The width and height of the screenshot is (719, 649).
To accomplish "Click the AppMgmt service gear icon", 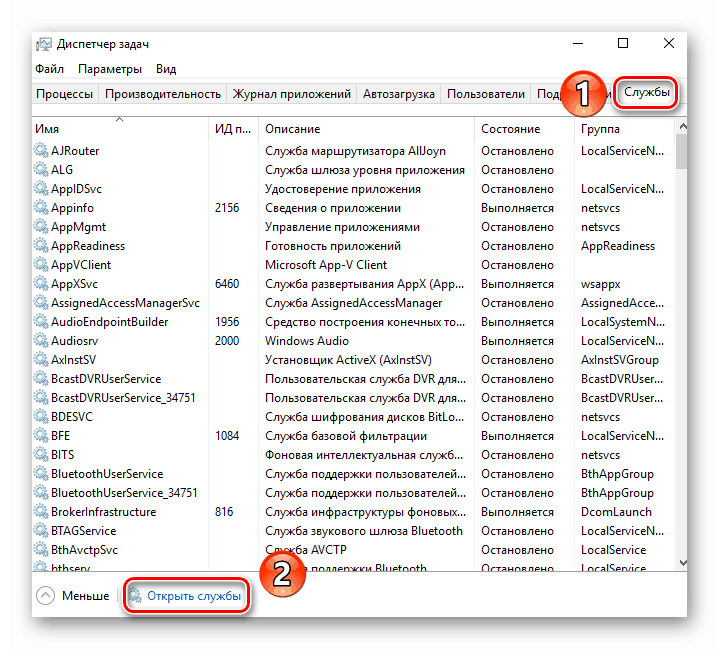I will point(41,227).
